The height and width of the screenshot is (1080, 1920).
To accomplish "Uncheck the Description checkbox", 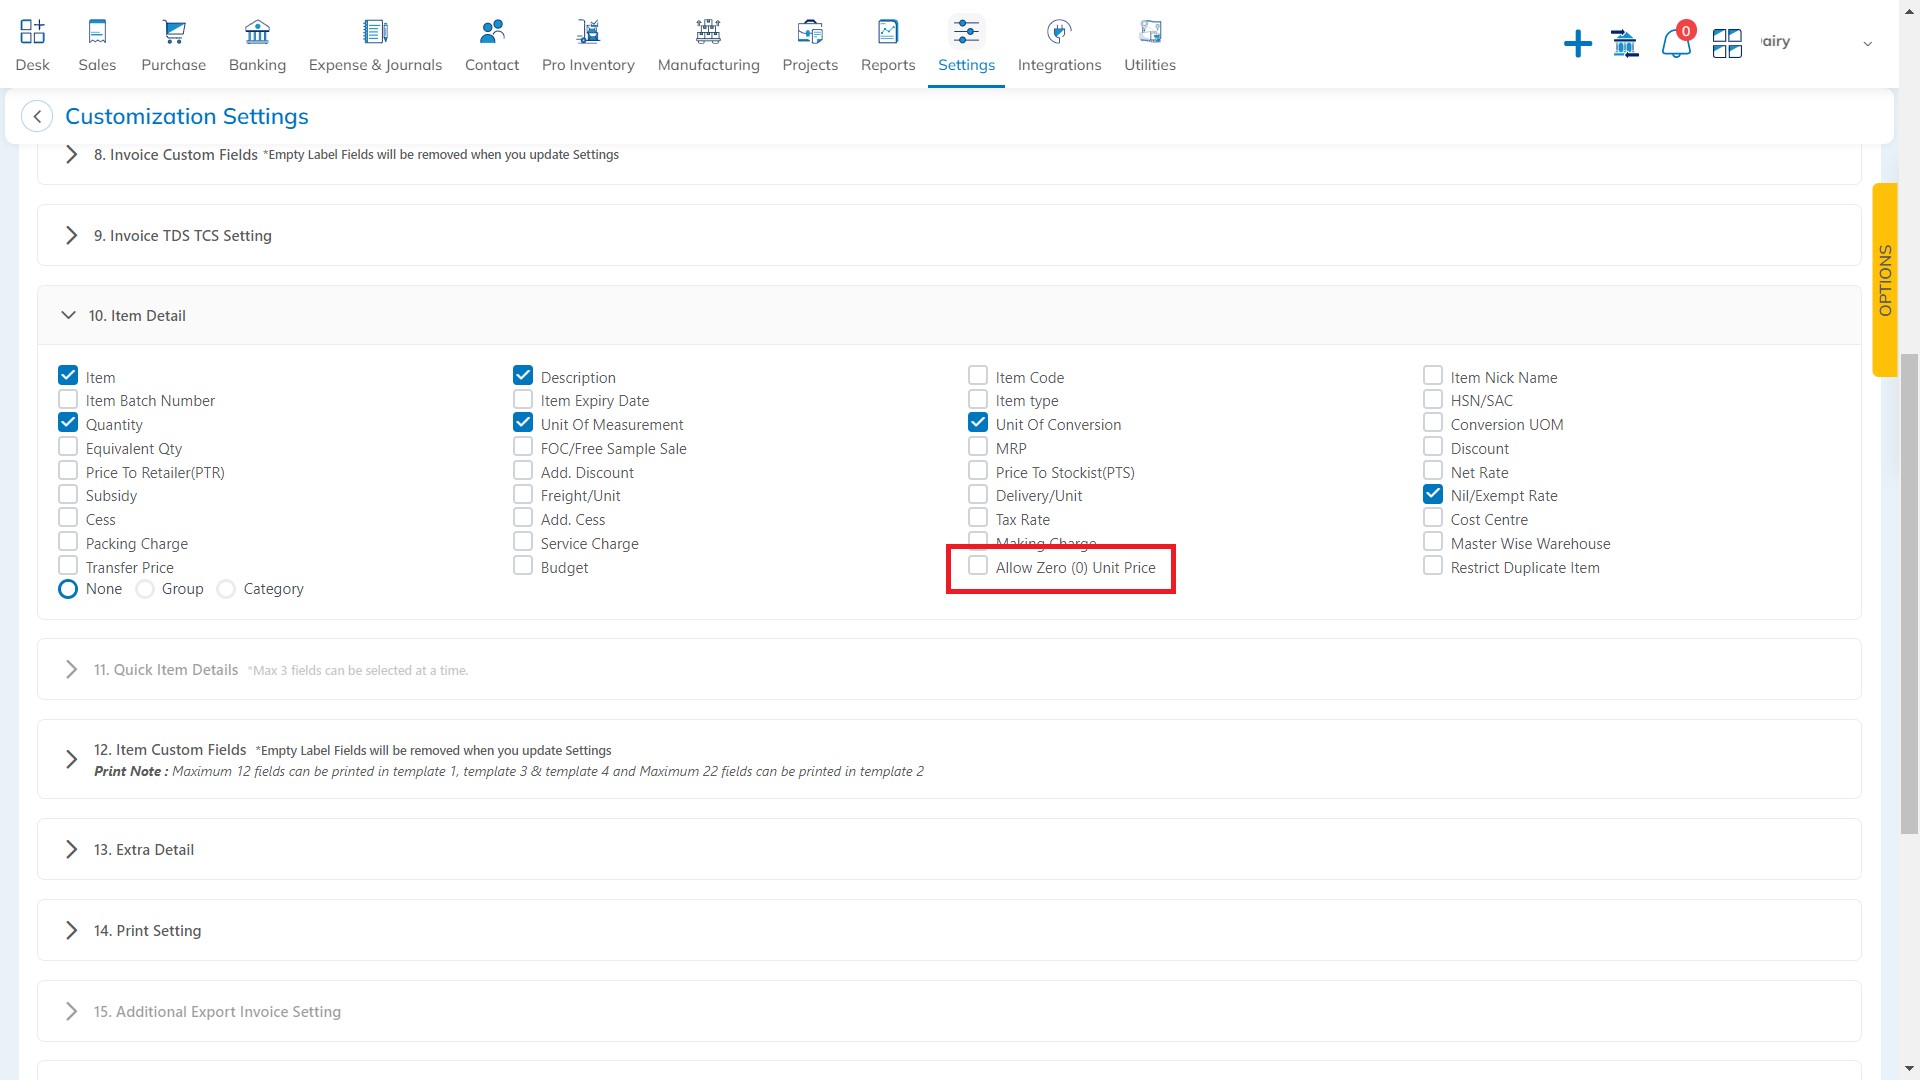I will [x=523, y=375].
